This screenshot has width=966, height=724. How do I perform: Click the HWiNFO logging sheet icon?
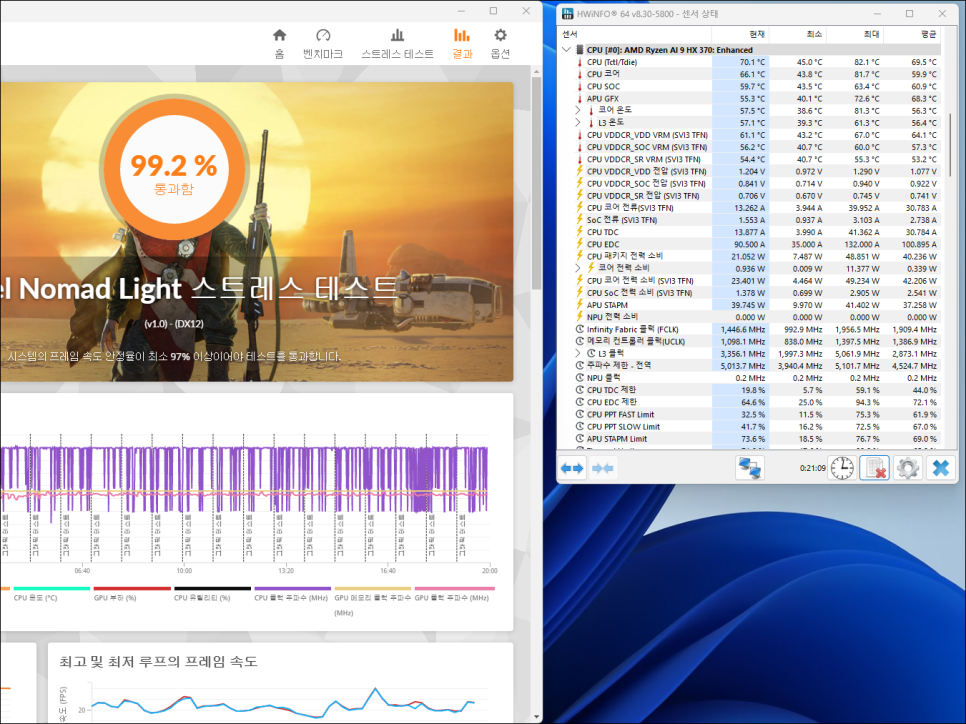[874, 468]
